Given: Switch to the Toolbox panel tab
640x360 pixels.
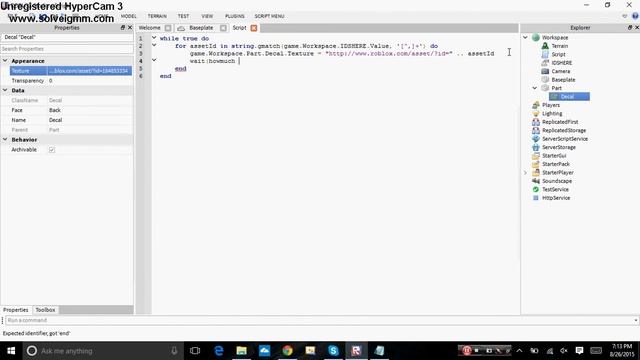Looking at the screenshot, I should (x=45, y=310).
